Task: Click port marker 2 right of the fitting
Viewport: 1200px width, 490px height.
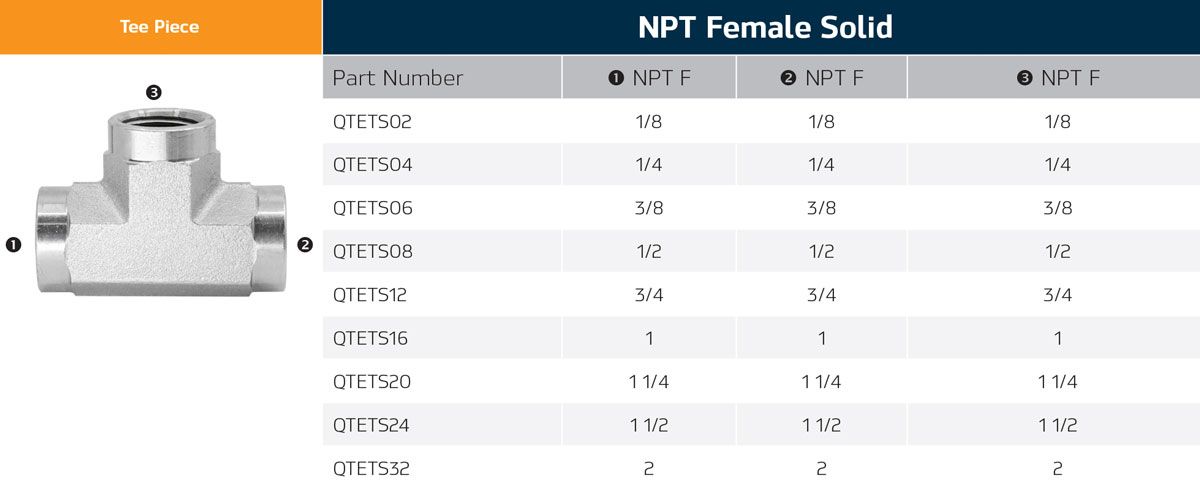Action: click(305, 244)
